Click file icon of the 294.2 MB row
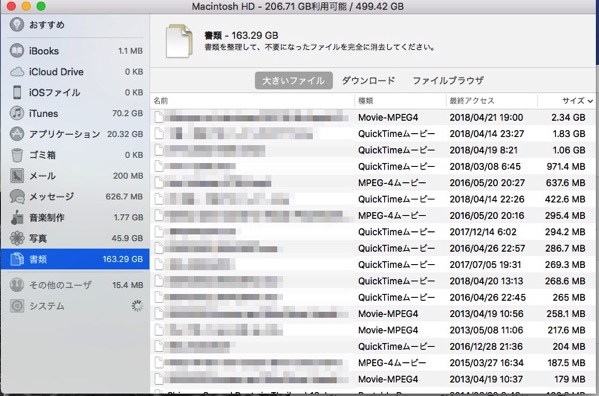 click(x=159, y=232)
